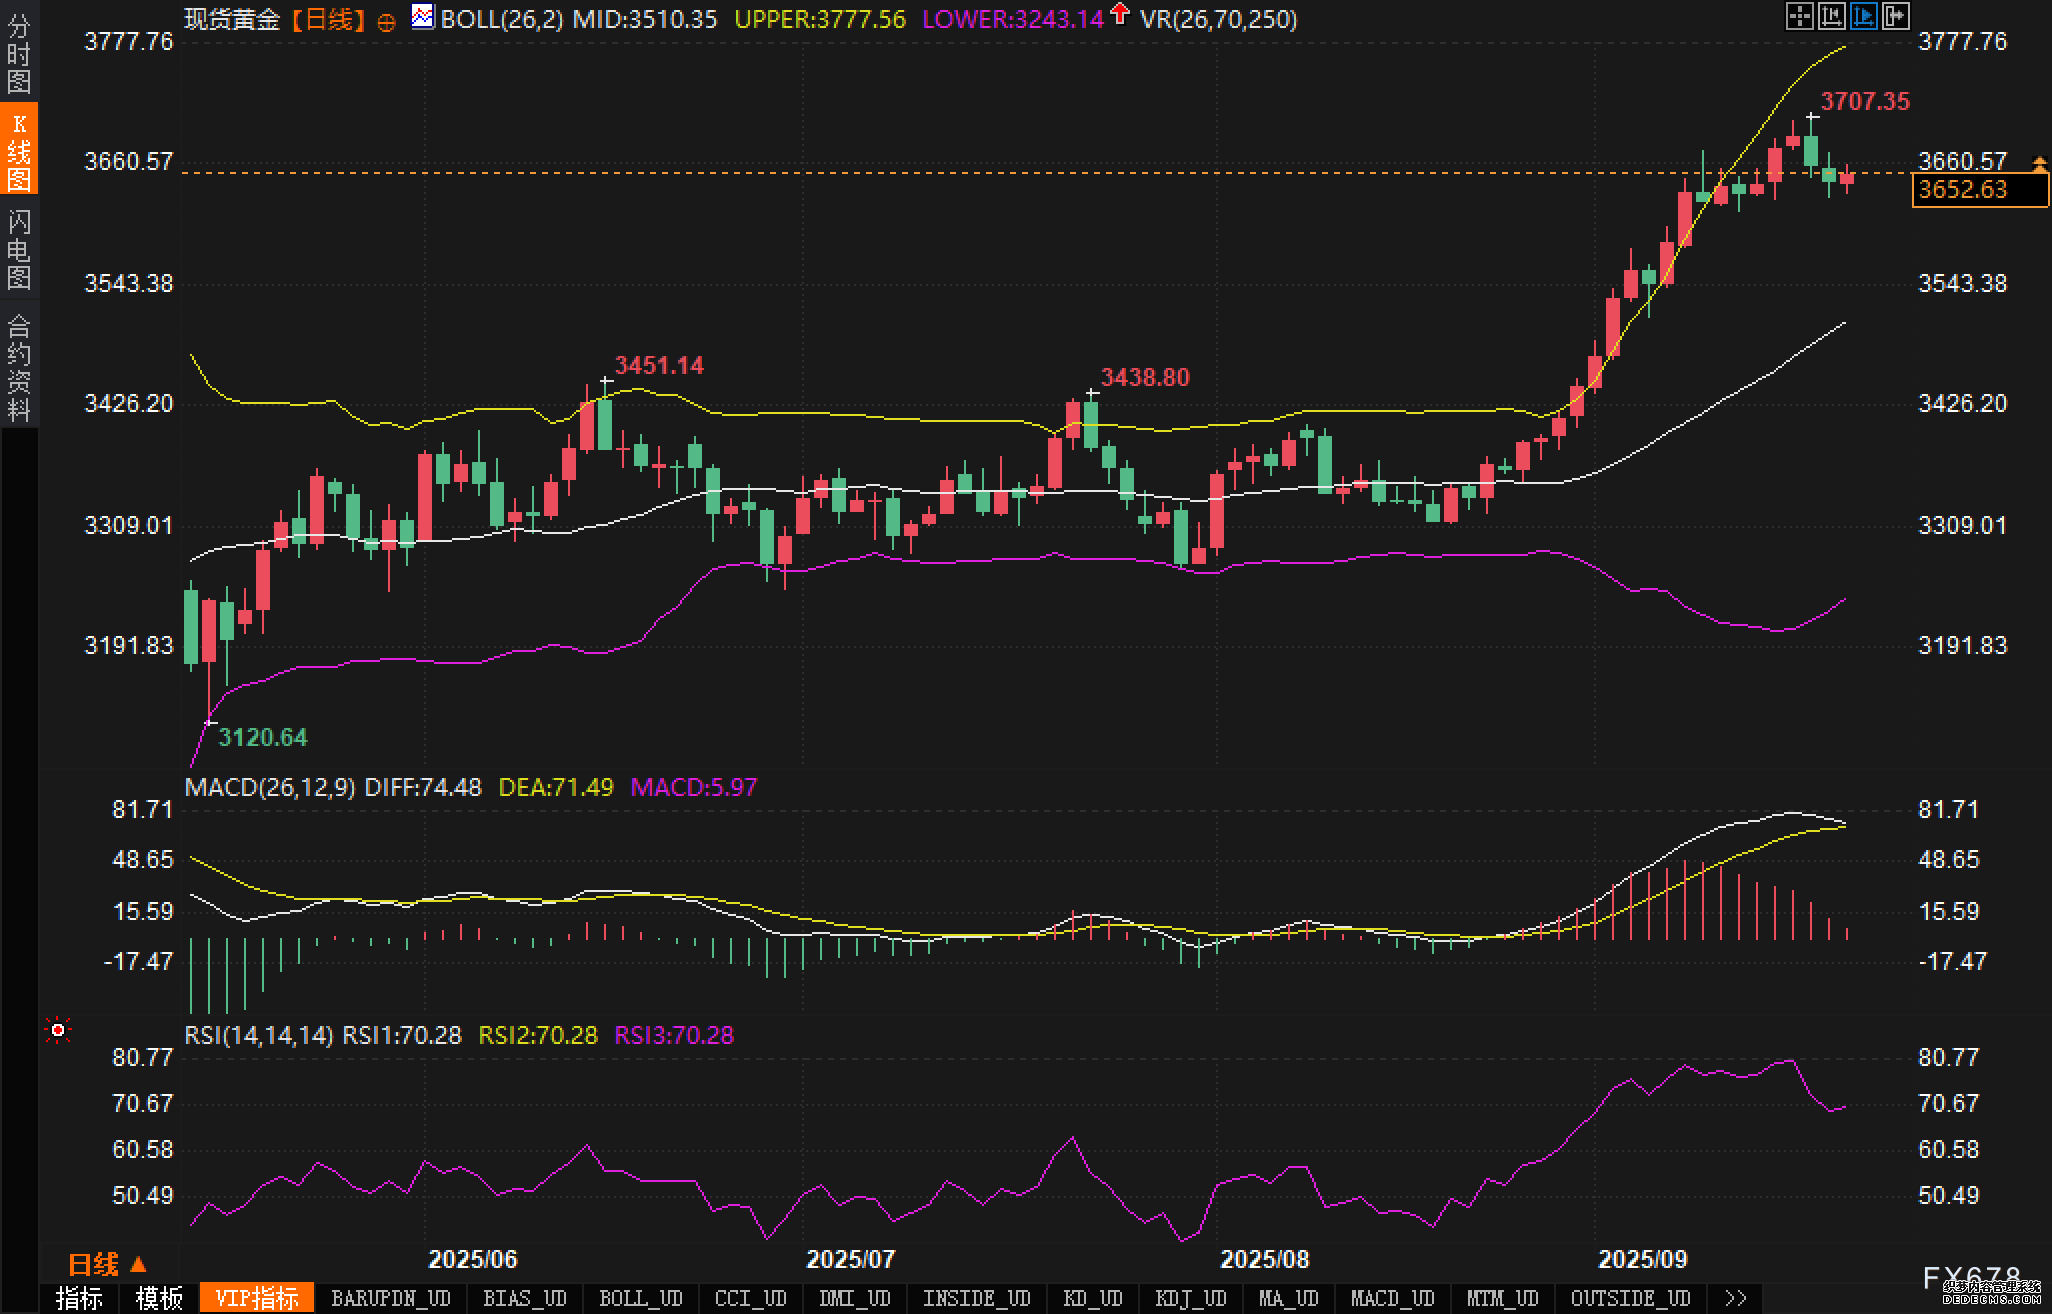Toggle the highlighted blue axis play icon
The image size is (2052, 1314).
coord(1863,16)
